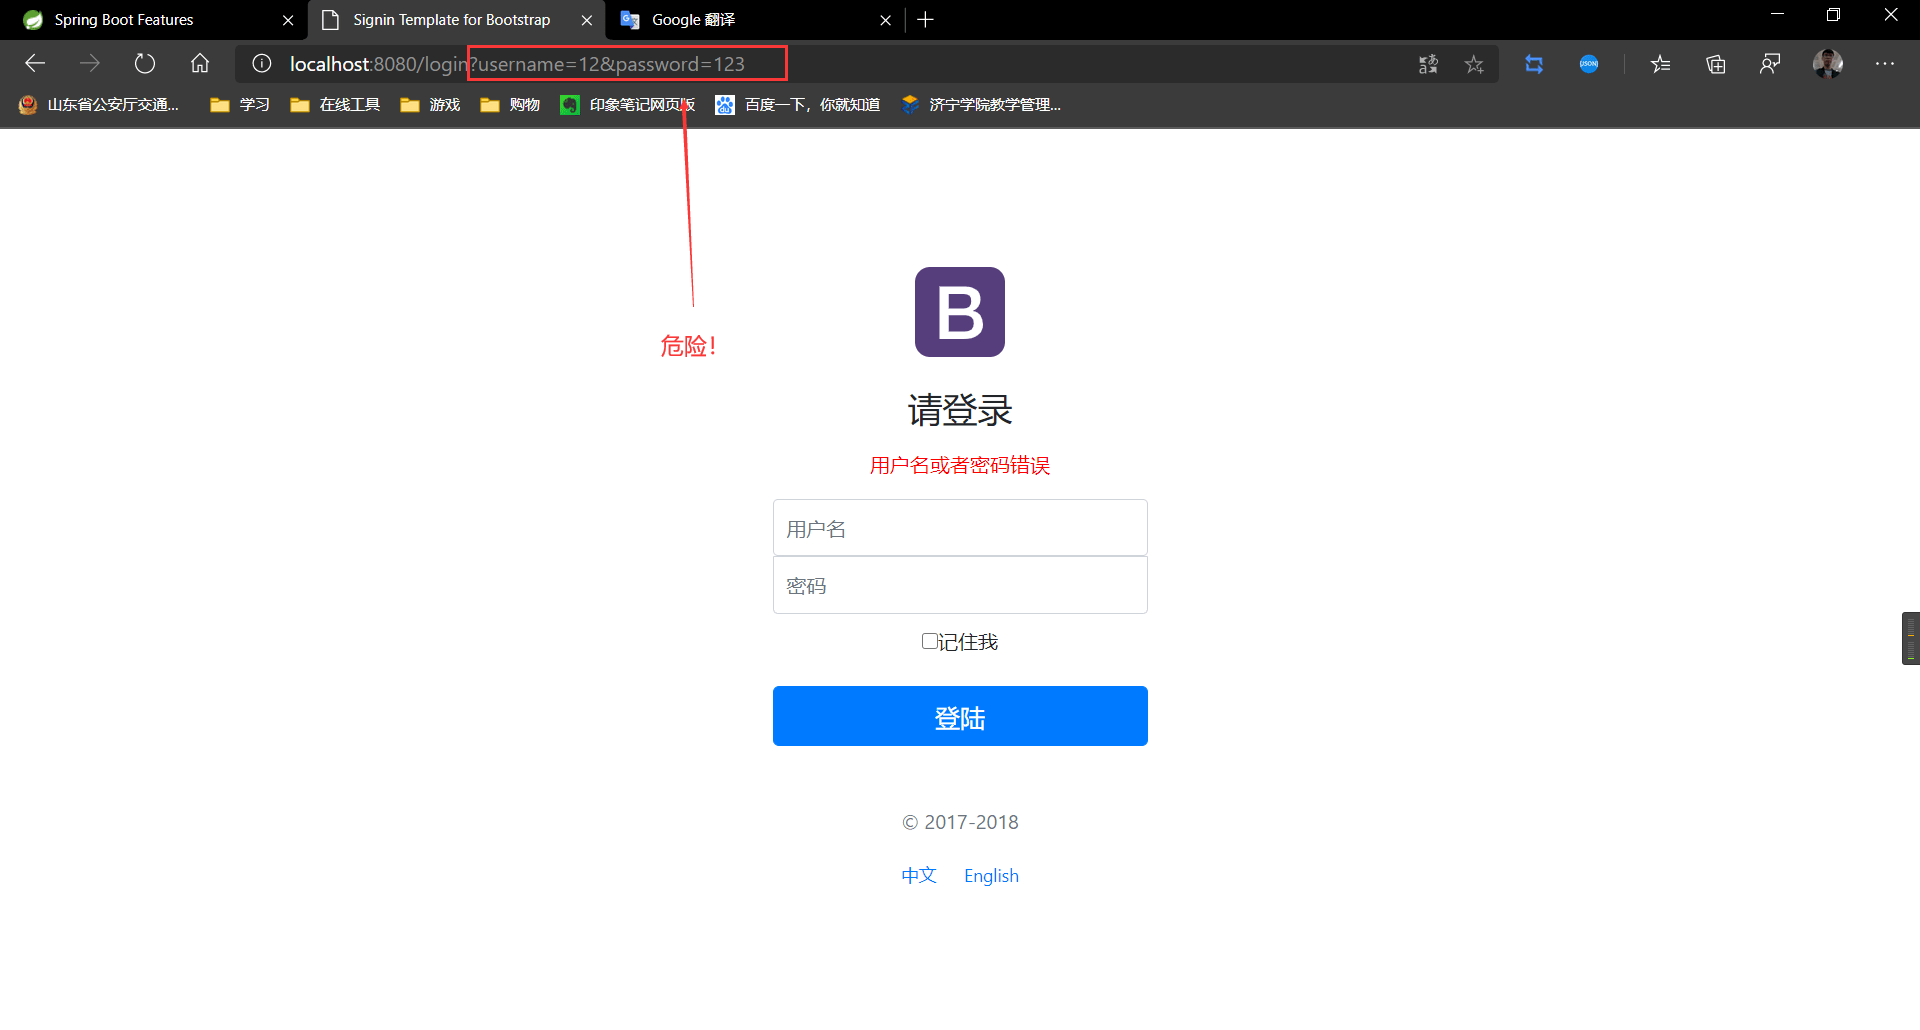The width and height of the screenshot is (1920, 1030).
Task: Add page to favorites star icon
Action: (x=1474, y=64)
